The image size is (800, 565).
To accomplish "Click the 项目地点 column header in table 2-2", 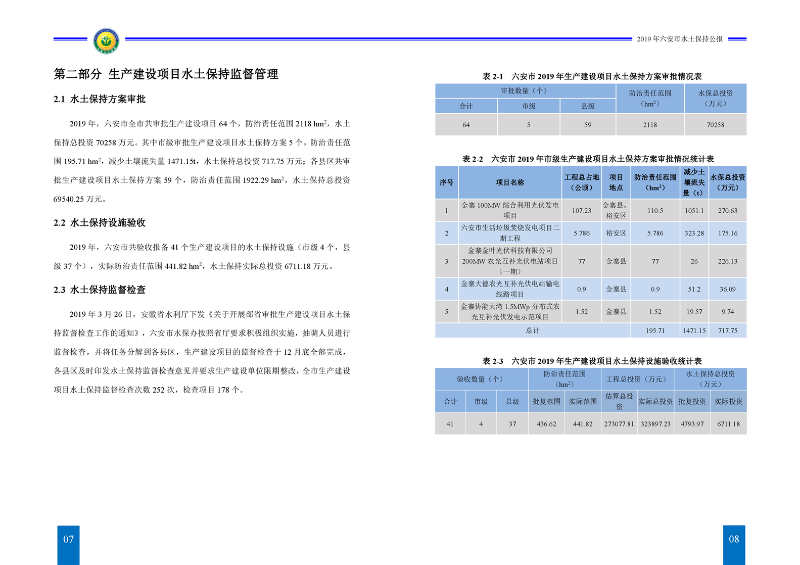I will 616,183.
